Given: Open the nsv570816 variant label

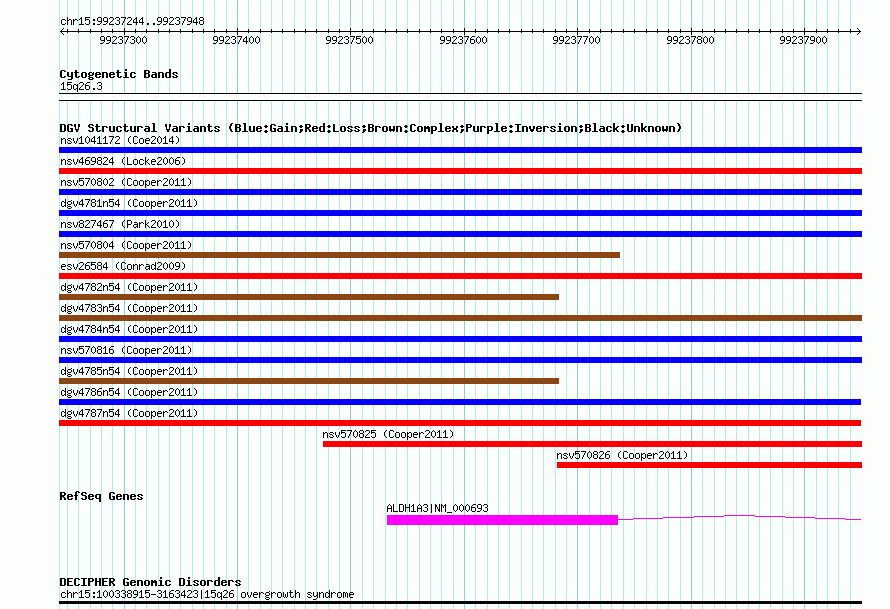Looking at the screenshot, I should tap(125, 350).
